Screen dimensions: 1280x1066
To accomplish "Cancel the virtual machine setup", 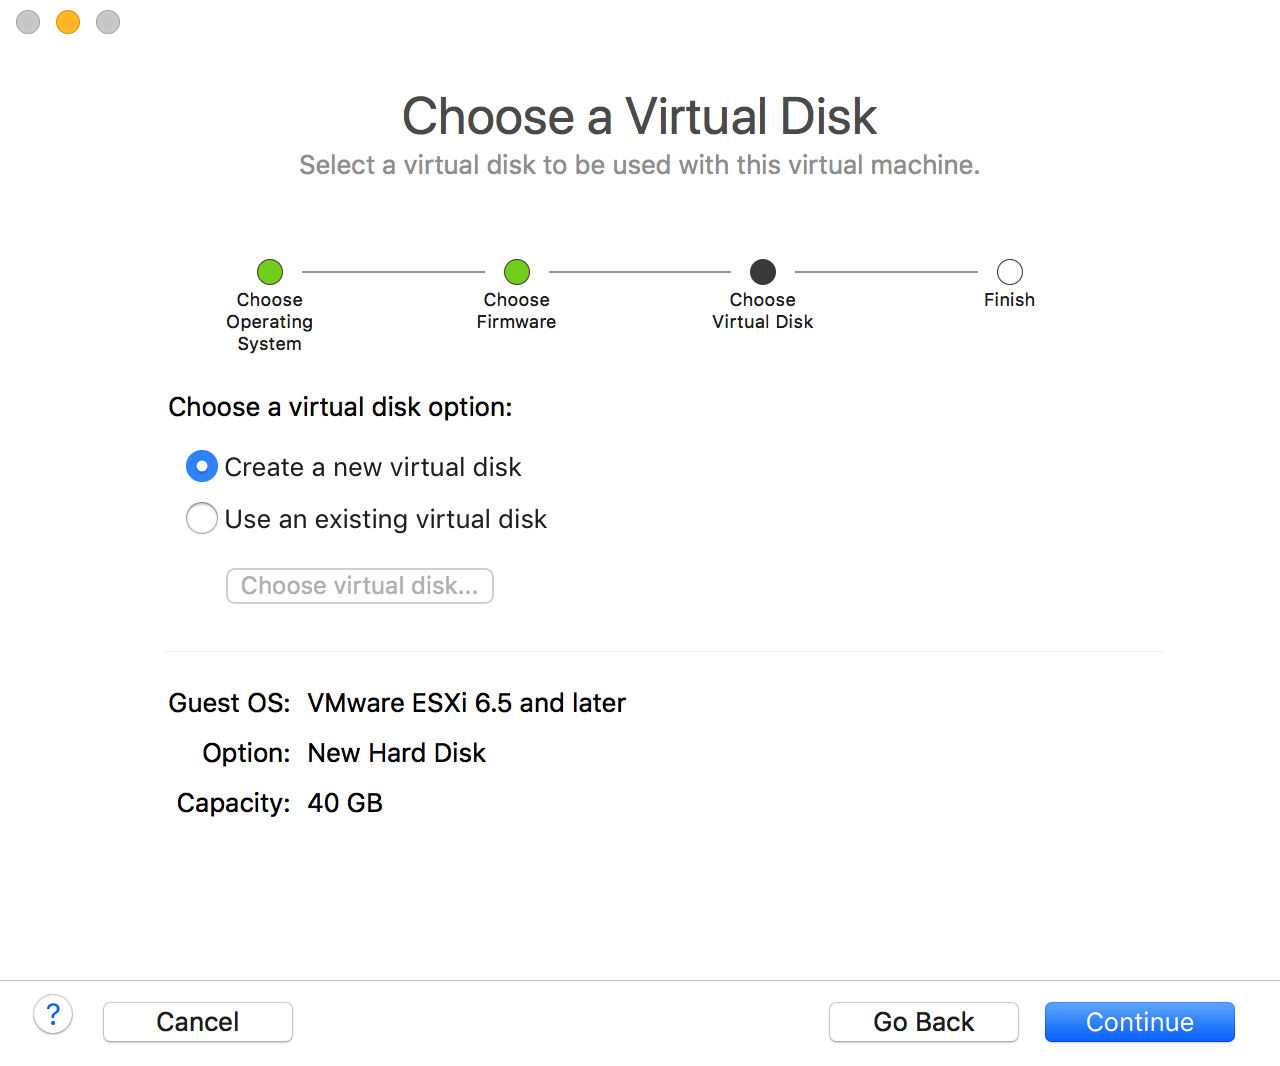I will tap(198, 1022).
